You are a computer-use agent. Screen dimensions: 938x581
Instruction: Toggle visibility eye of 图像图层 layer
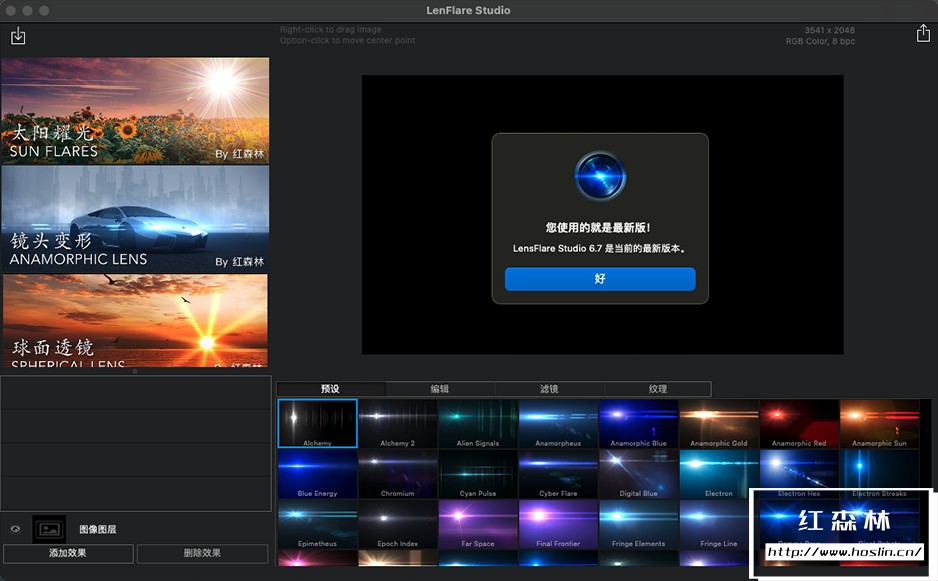coord(15,529)
